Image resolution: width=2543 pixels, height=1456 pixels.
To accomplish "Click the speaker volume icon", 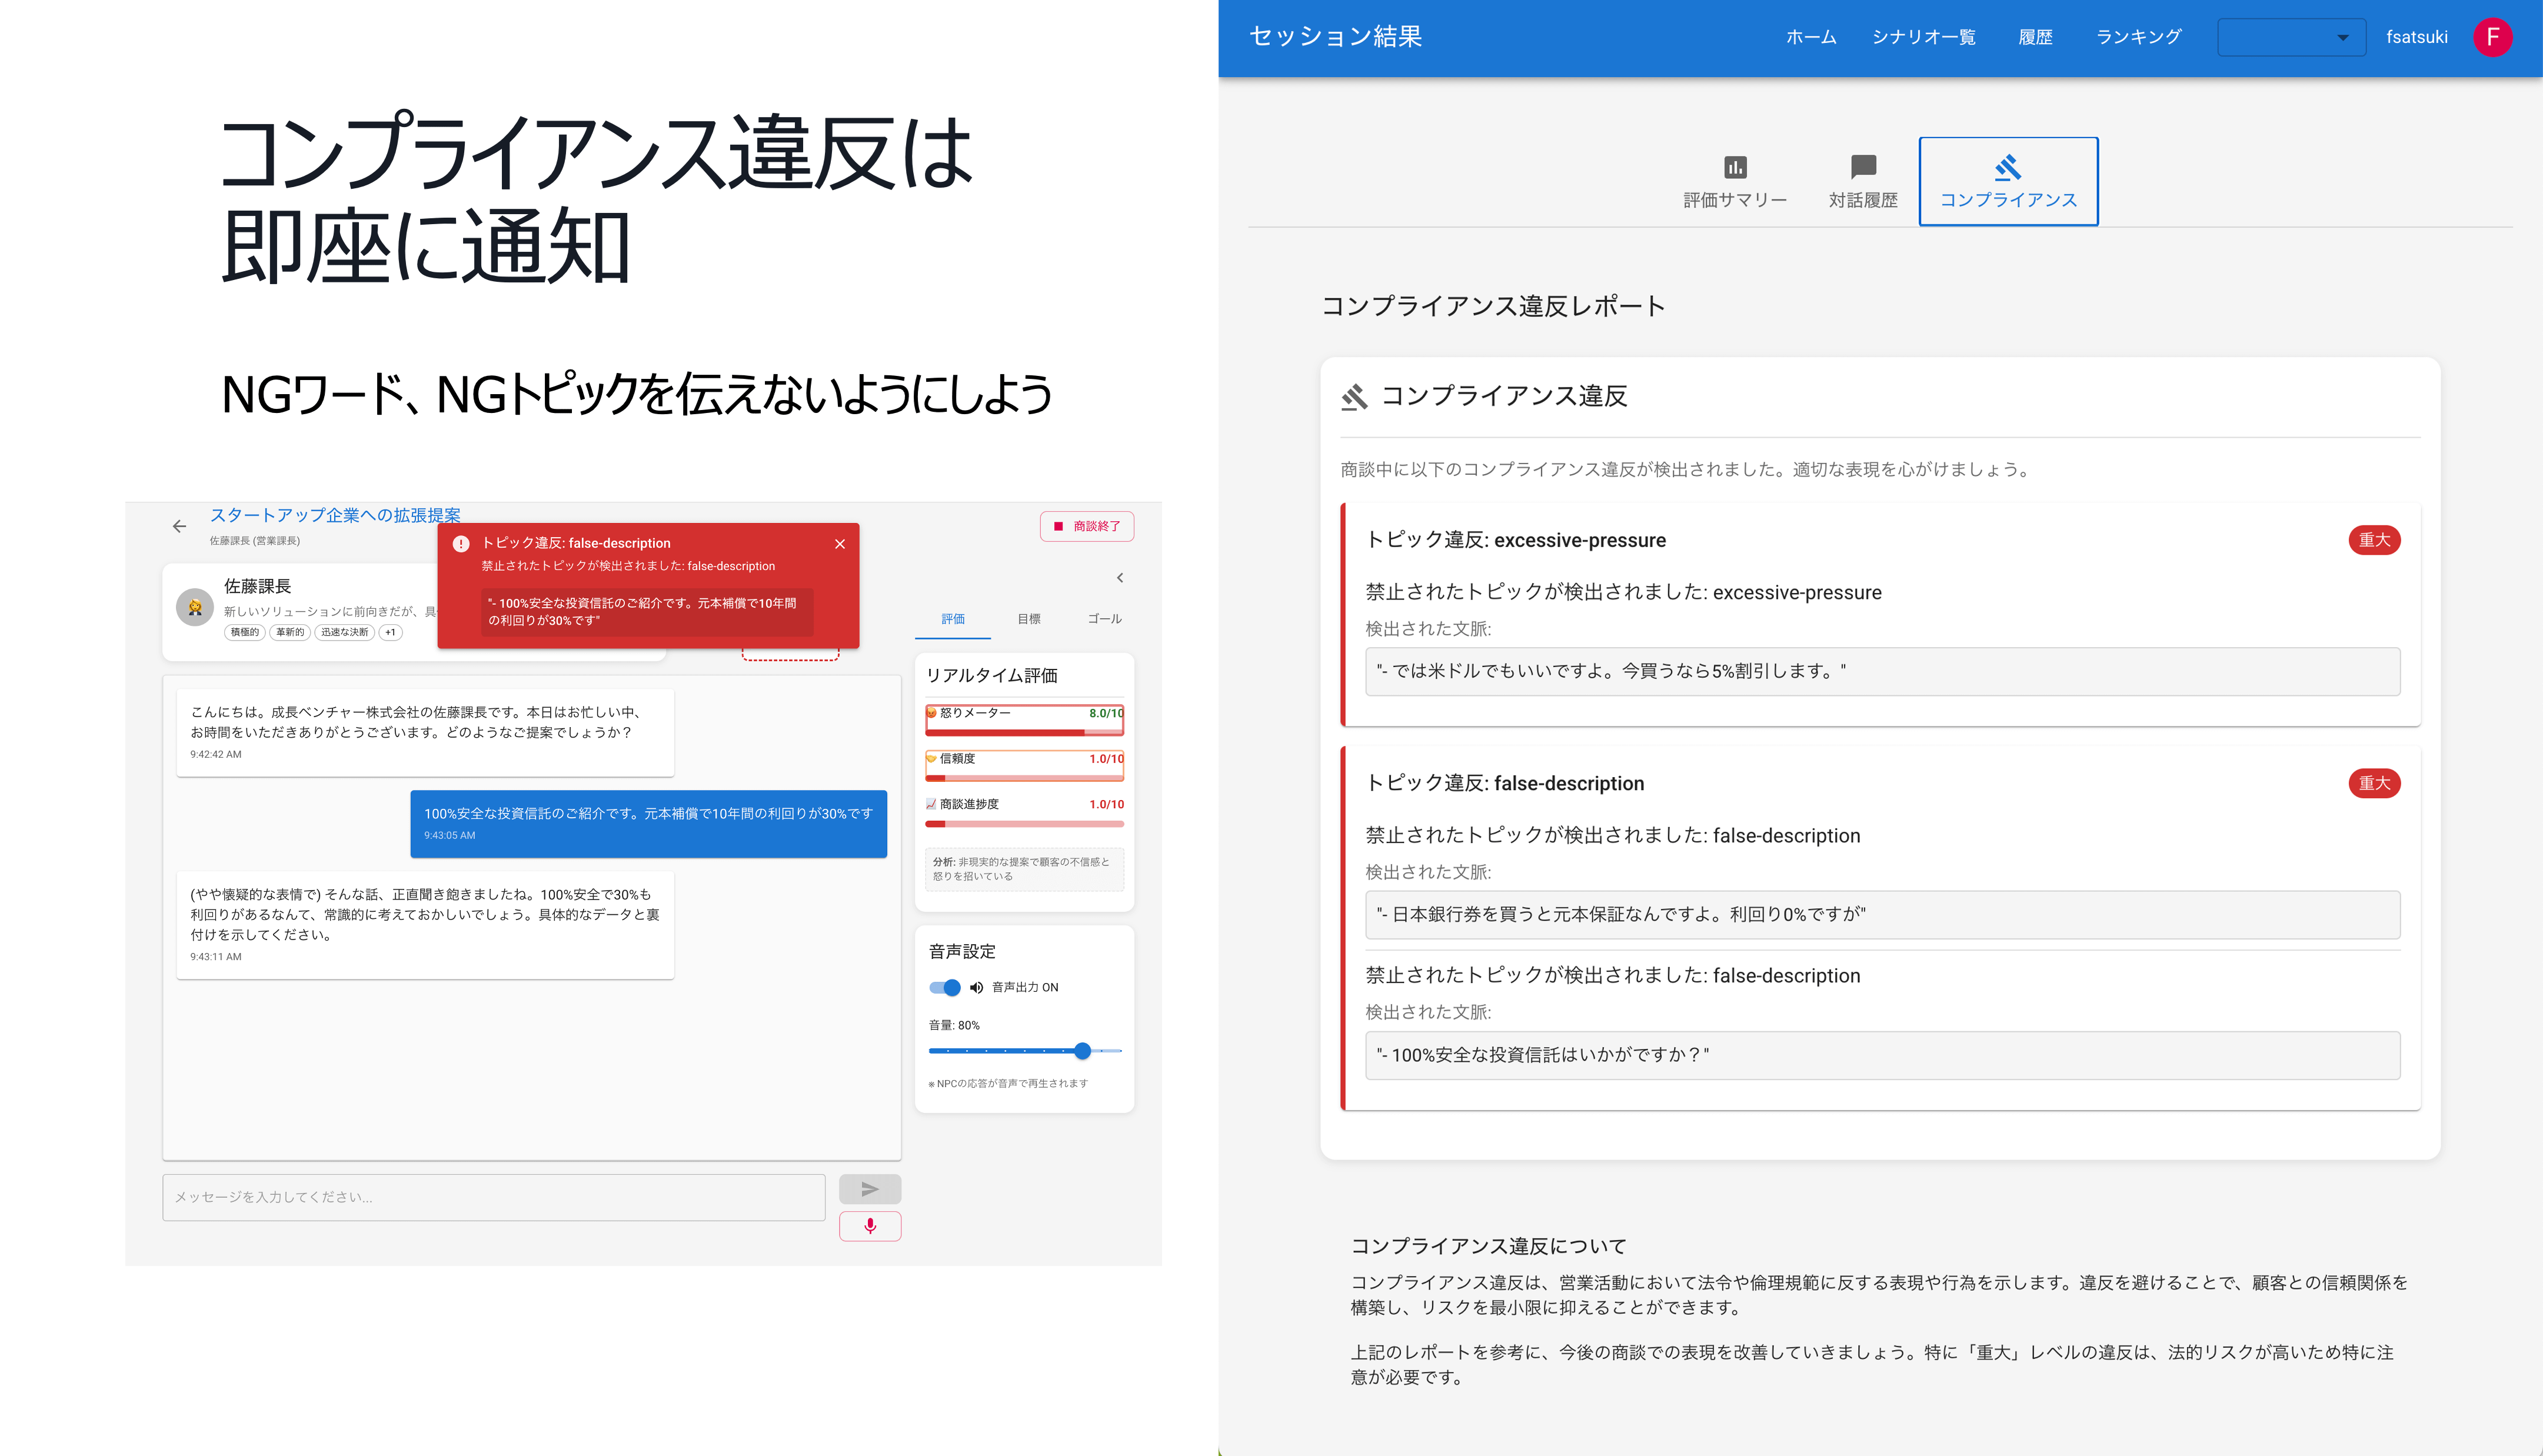I will tap(976, 987).
